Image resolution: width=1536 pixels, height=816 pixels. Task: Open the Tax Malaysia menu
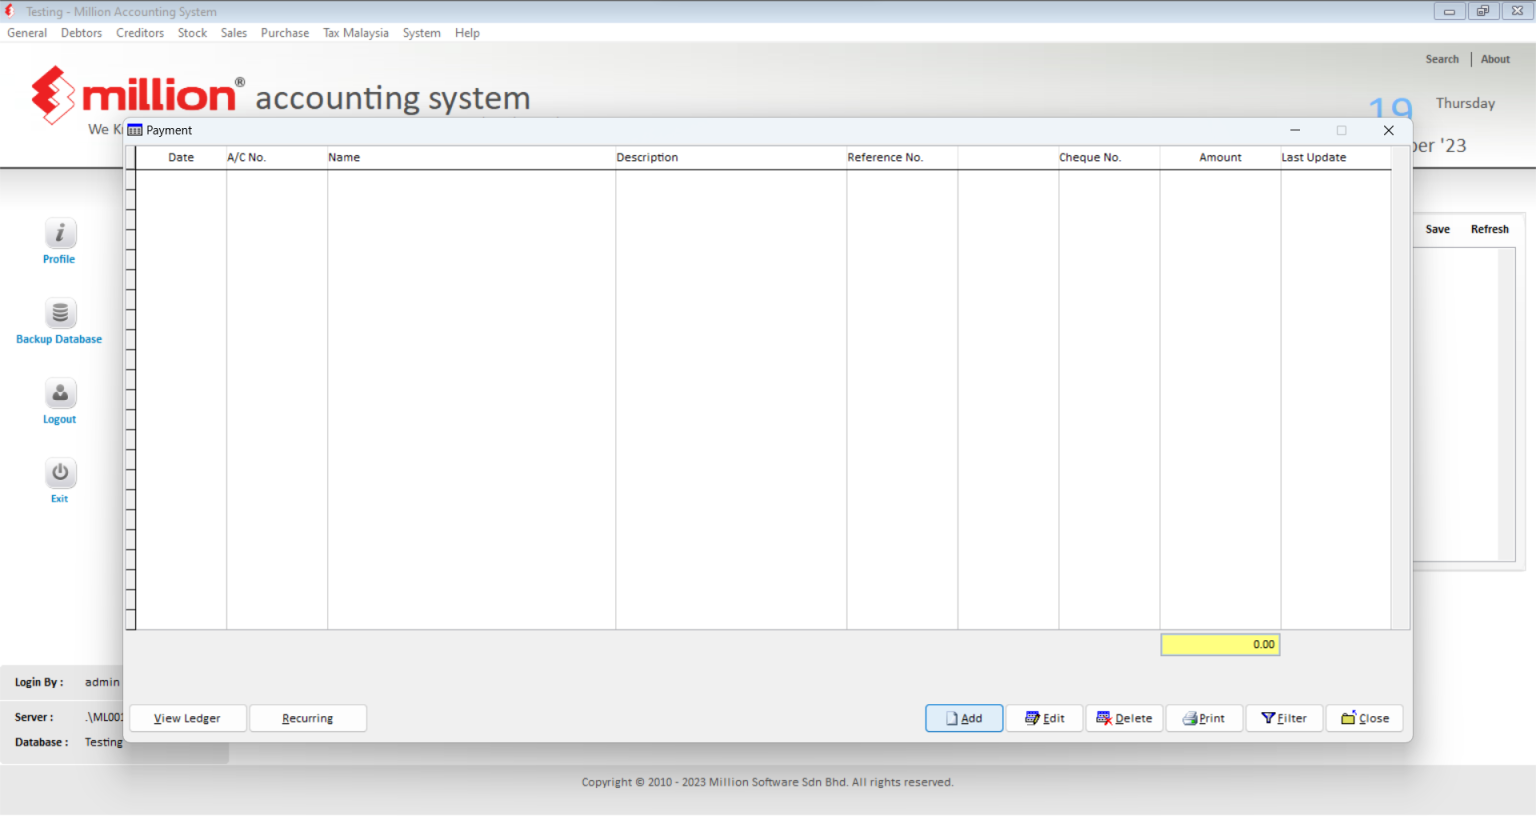(355, 32)
